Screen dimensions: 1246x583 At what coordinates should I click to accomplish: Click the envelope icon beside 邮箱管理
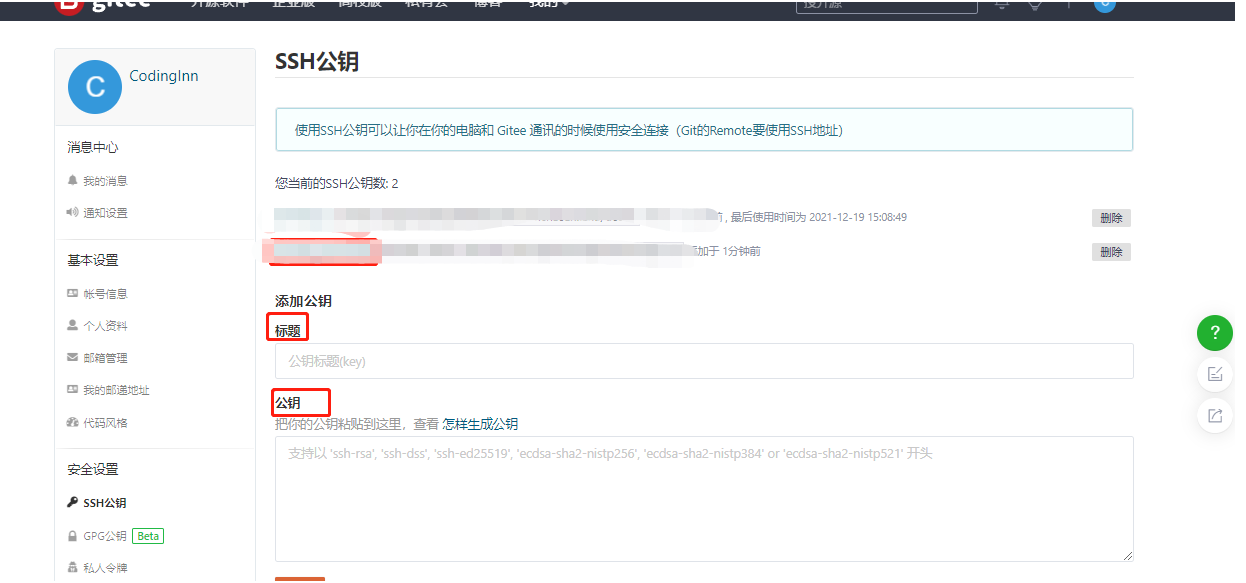click(72, 358)
